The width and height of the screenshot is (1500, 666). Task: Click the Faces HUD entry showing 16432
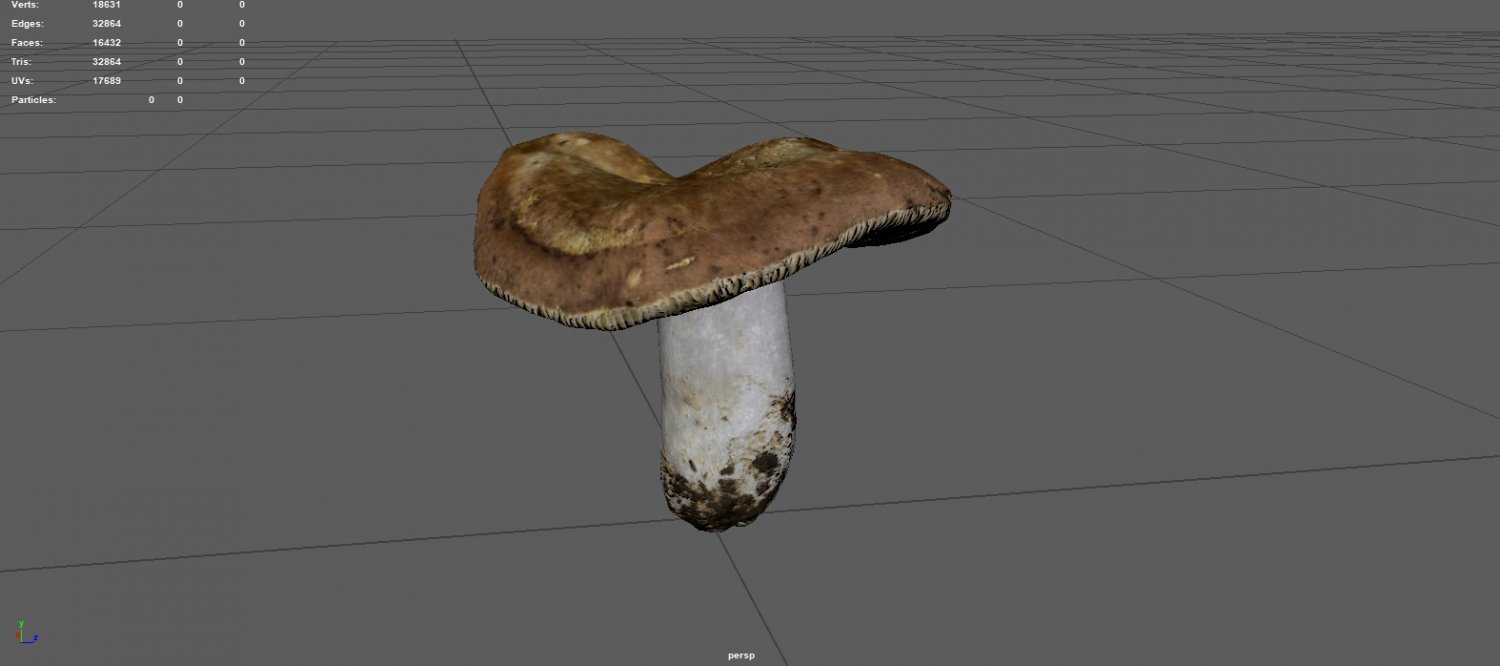(107, 42)
